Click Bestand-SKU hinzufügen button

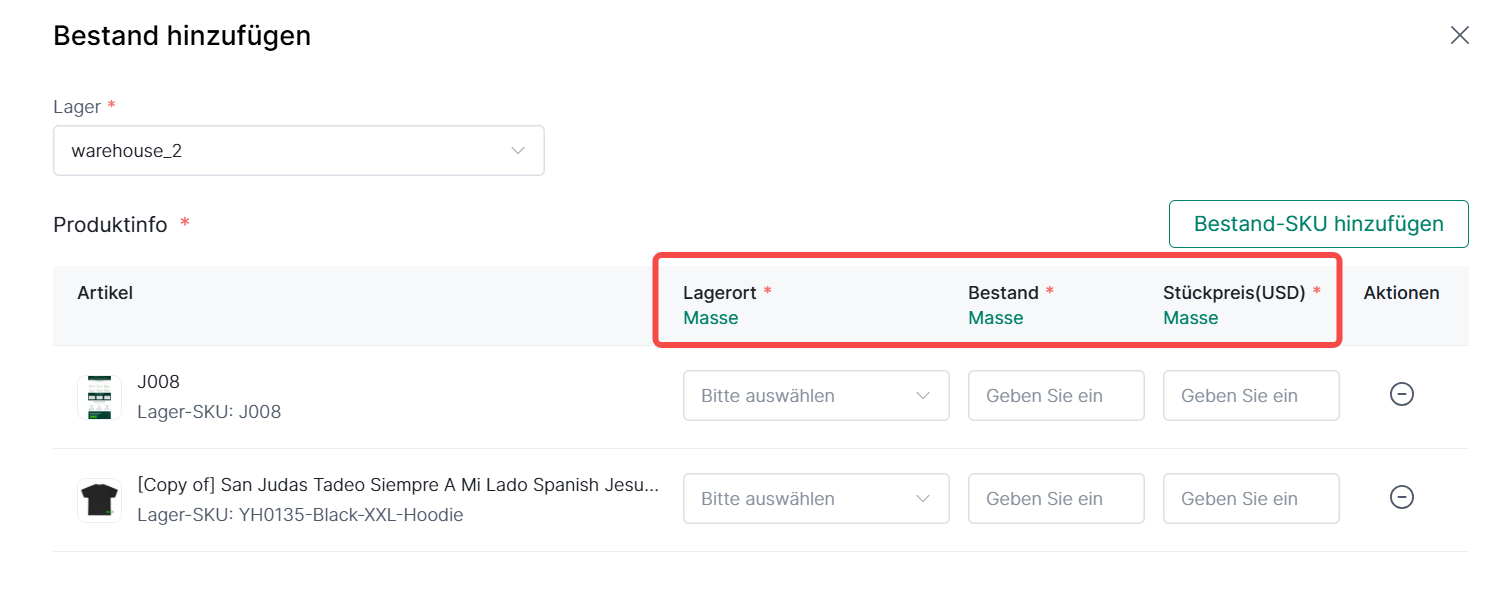[x=1318, y=224]
